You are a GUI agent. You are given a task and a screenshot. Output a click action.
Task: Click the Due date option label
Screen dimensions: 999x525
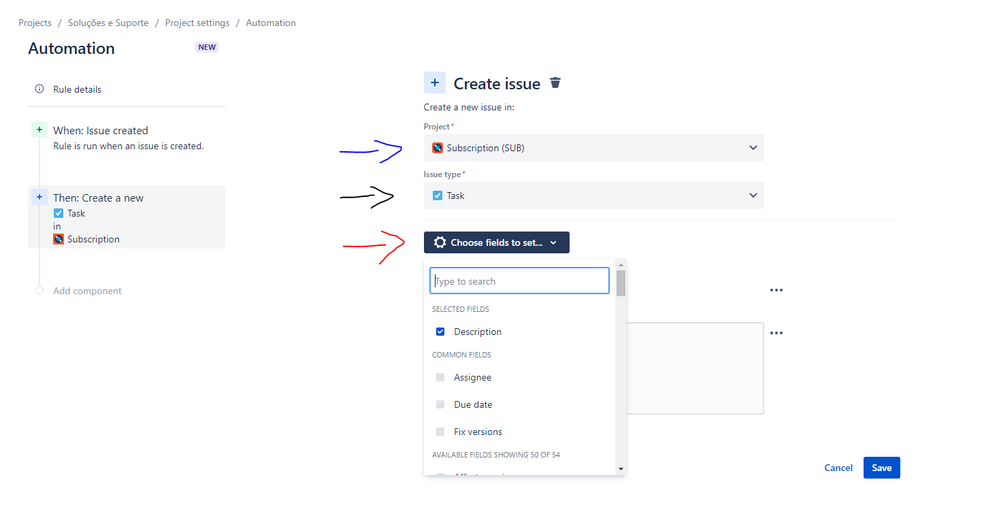click(473, 404)
